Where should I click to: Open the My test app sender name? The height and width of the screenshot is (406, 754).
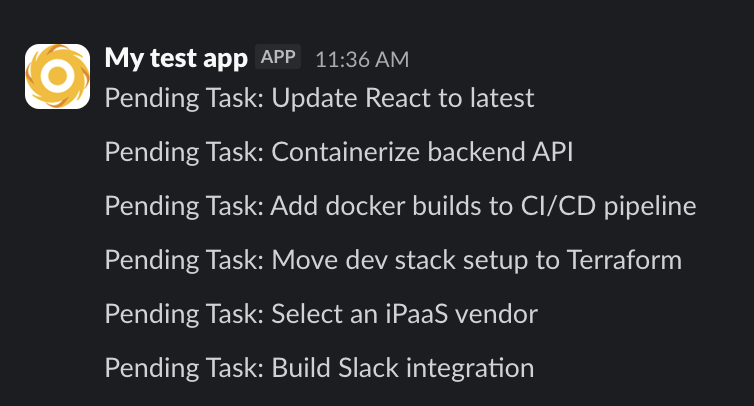(x=176, y=58)
